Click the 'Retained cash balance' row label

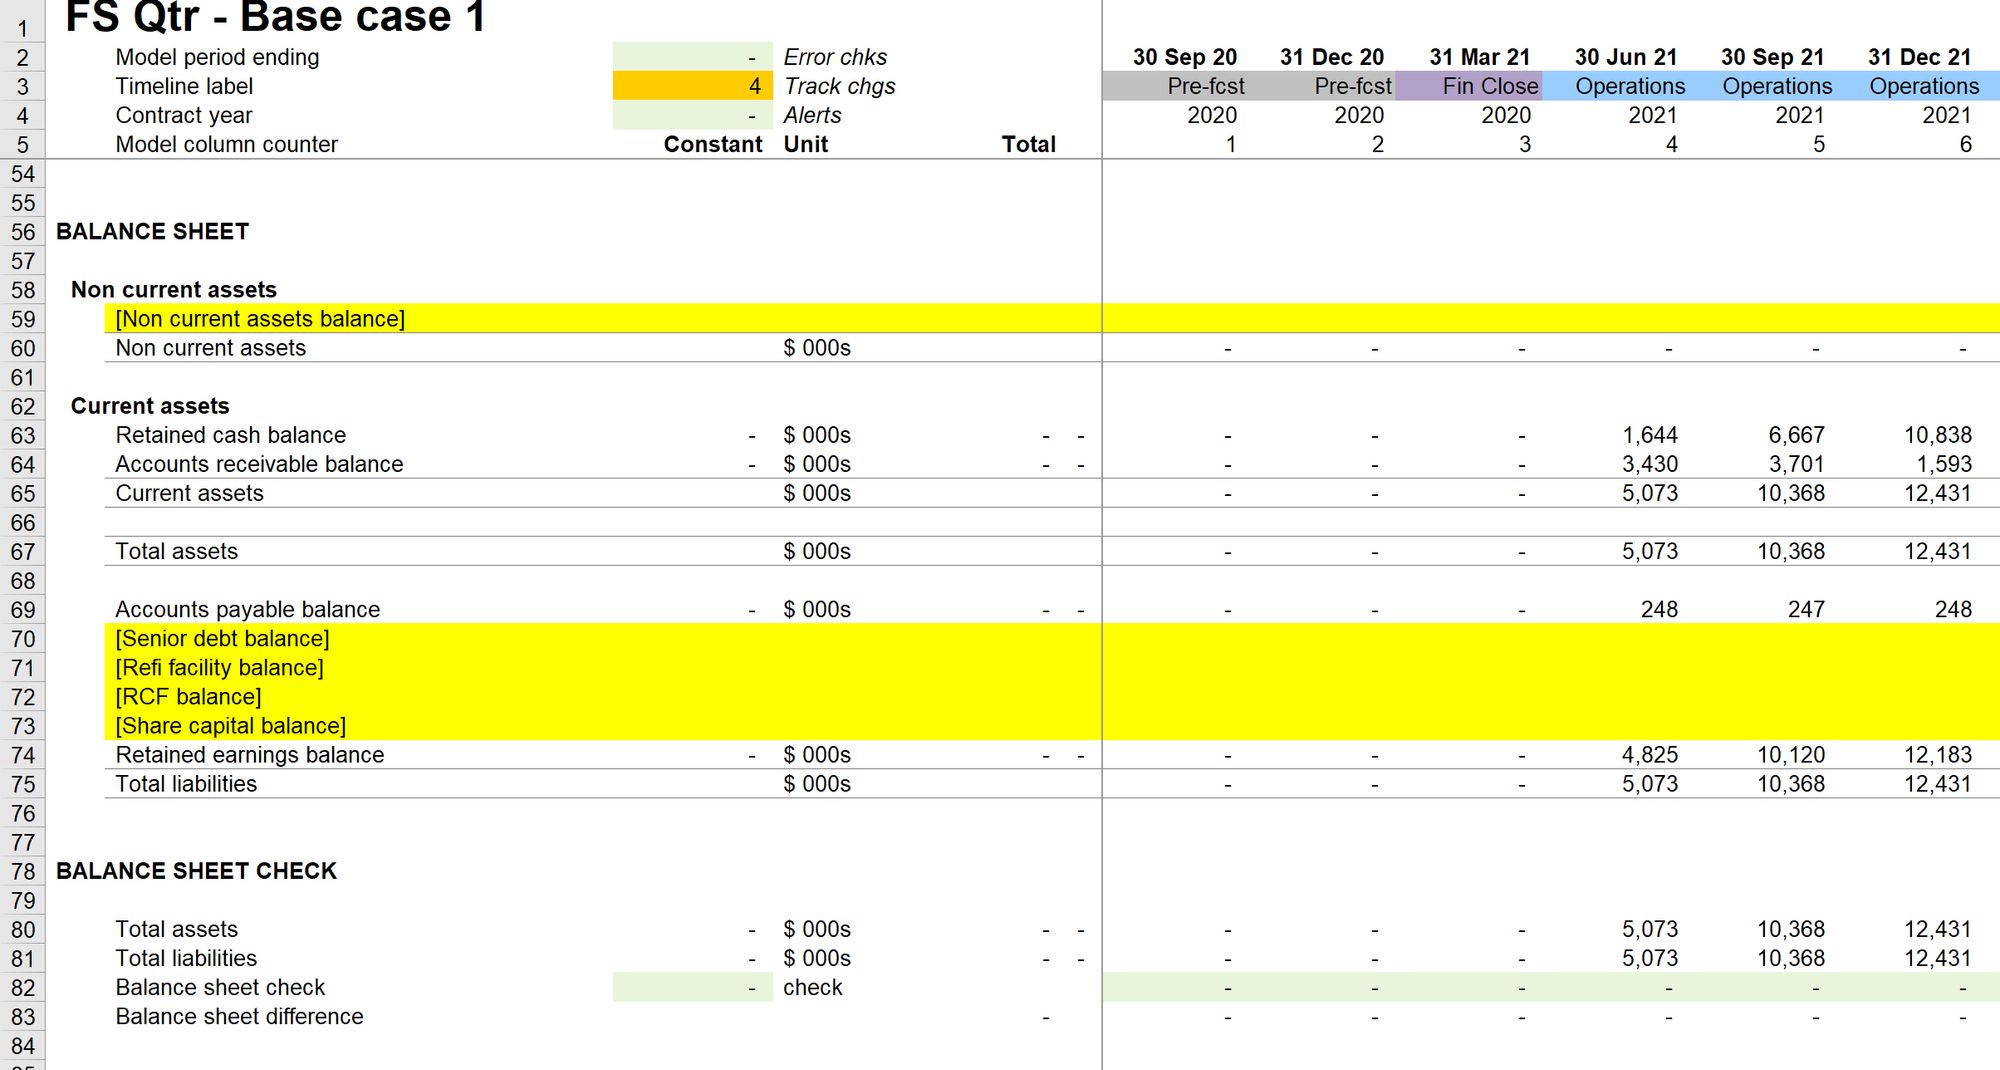[x=230, y=435]
